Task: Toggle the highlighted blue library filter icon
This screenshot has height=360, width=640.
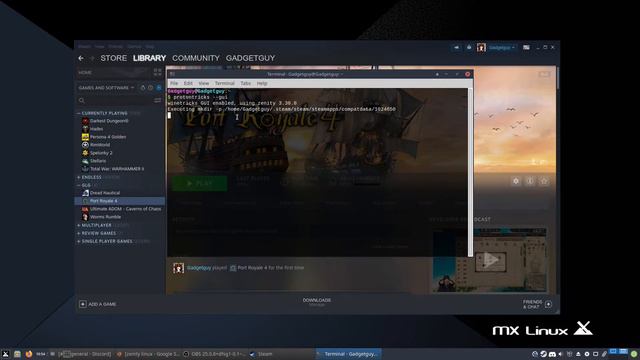Action: [x=159, y=88]
